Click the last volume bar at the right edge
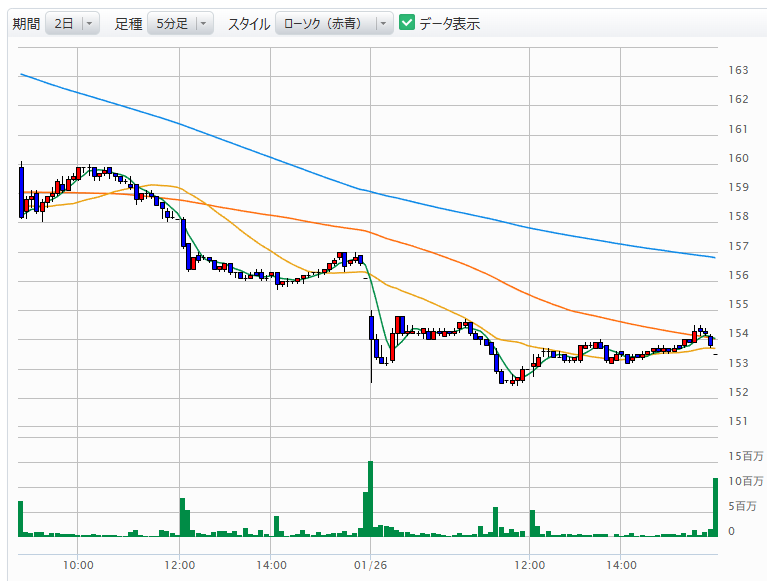This screenshot has height=581, width=767. 716,507
